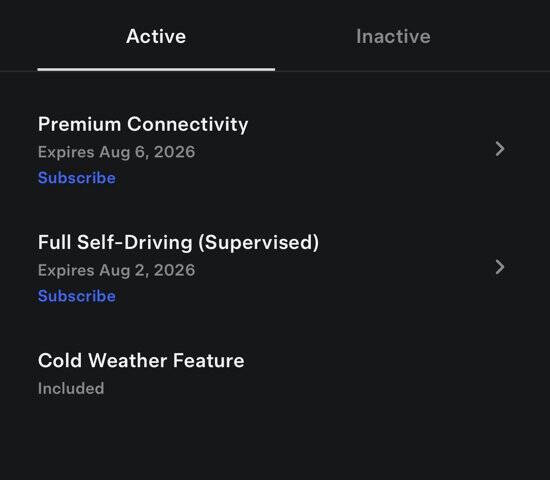Image resolution: width=550 pixels, height=480 pixels.
Task: Click the white underline beneath the Active tab
Action: pyautogui.click(x=156, y=69)
